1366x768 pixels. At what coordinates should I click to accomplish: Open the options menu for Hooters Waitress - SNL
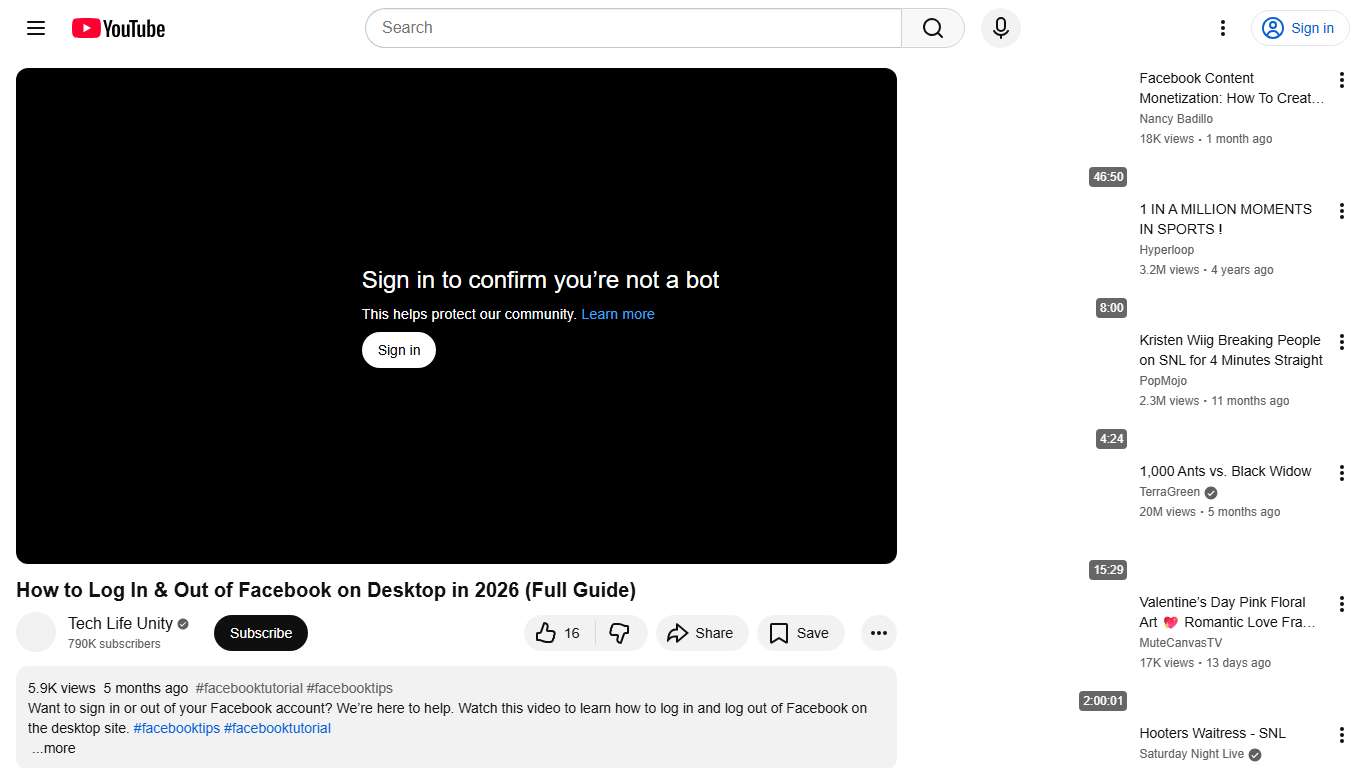click(x=1342, y=734)
